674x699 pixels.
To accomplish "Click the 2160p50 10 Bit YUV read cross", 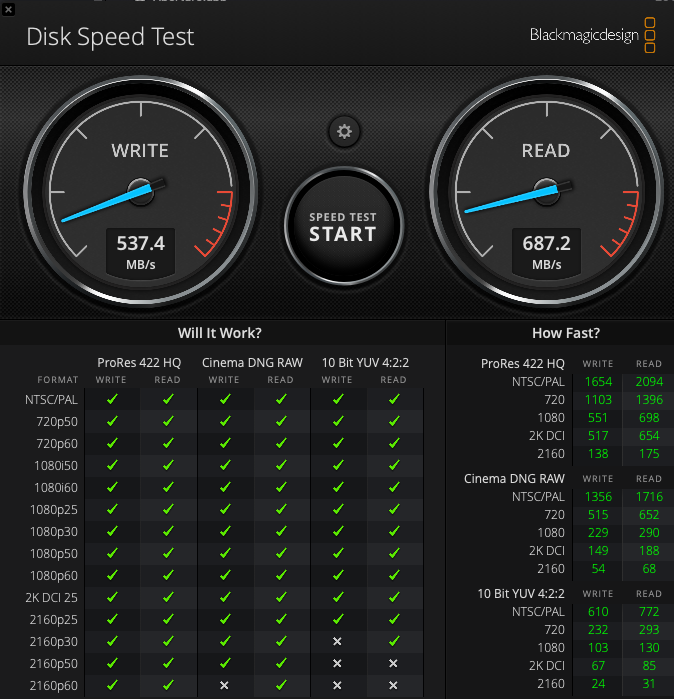I will point(393,663).
